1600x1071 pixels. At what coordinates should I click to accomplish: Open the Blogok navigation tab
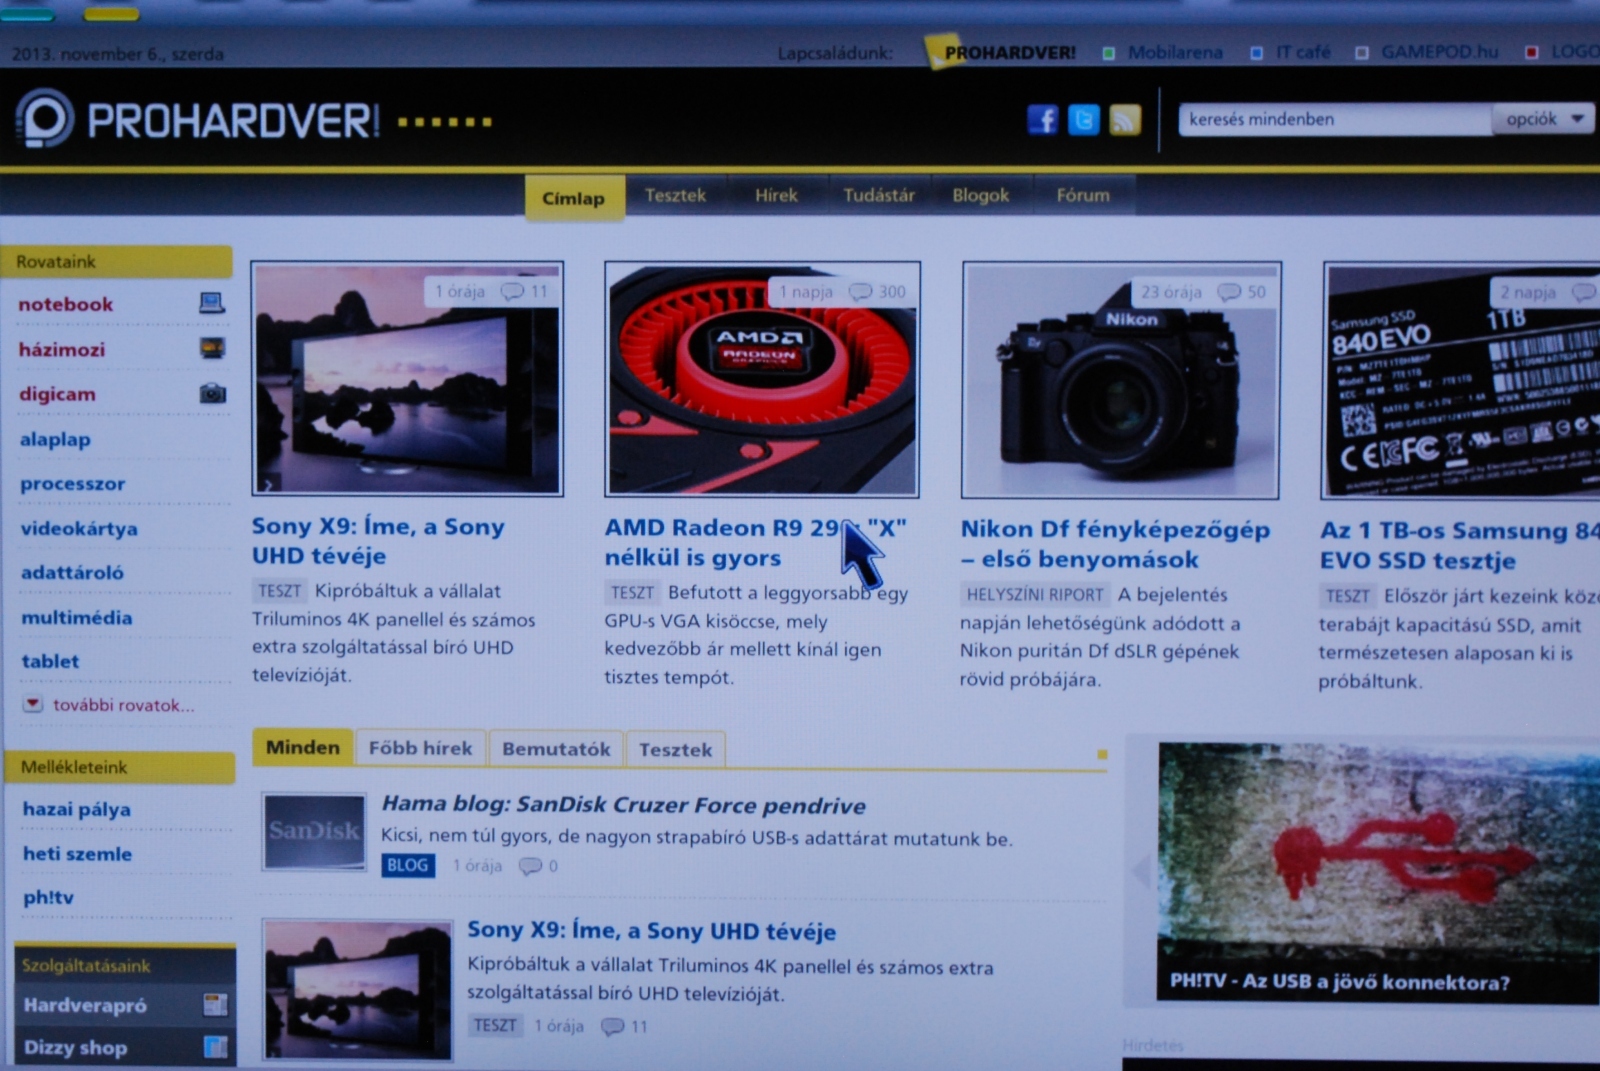click(x=981, y=195)
